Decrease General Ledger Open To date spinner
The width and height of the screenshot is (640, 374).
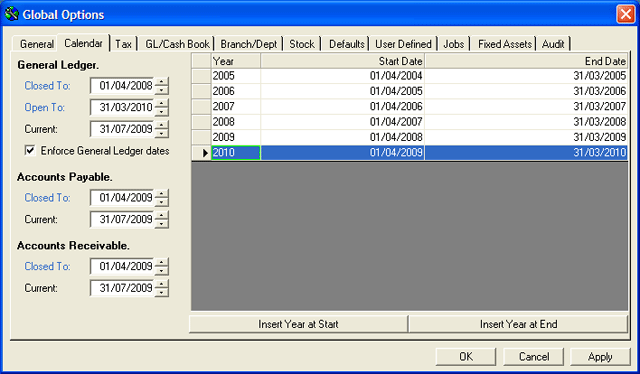(x=162, y=111)
